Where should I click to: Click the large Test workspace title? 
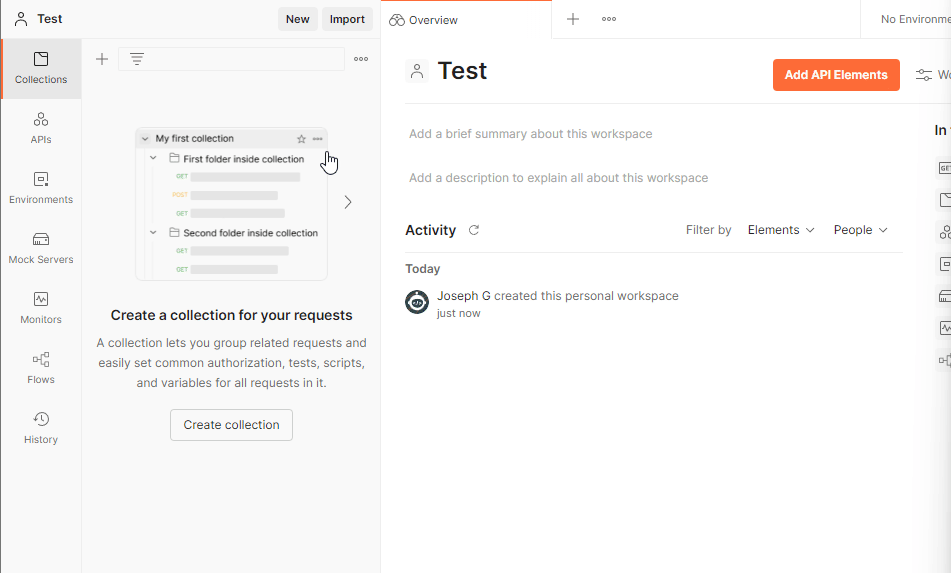462,71
